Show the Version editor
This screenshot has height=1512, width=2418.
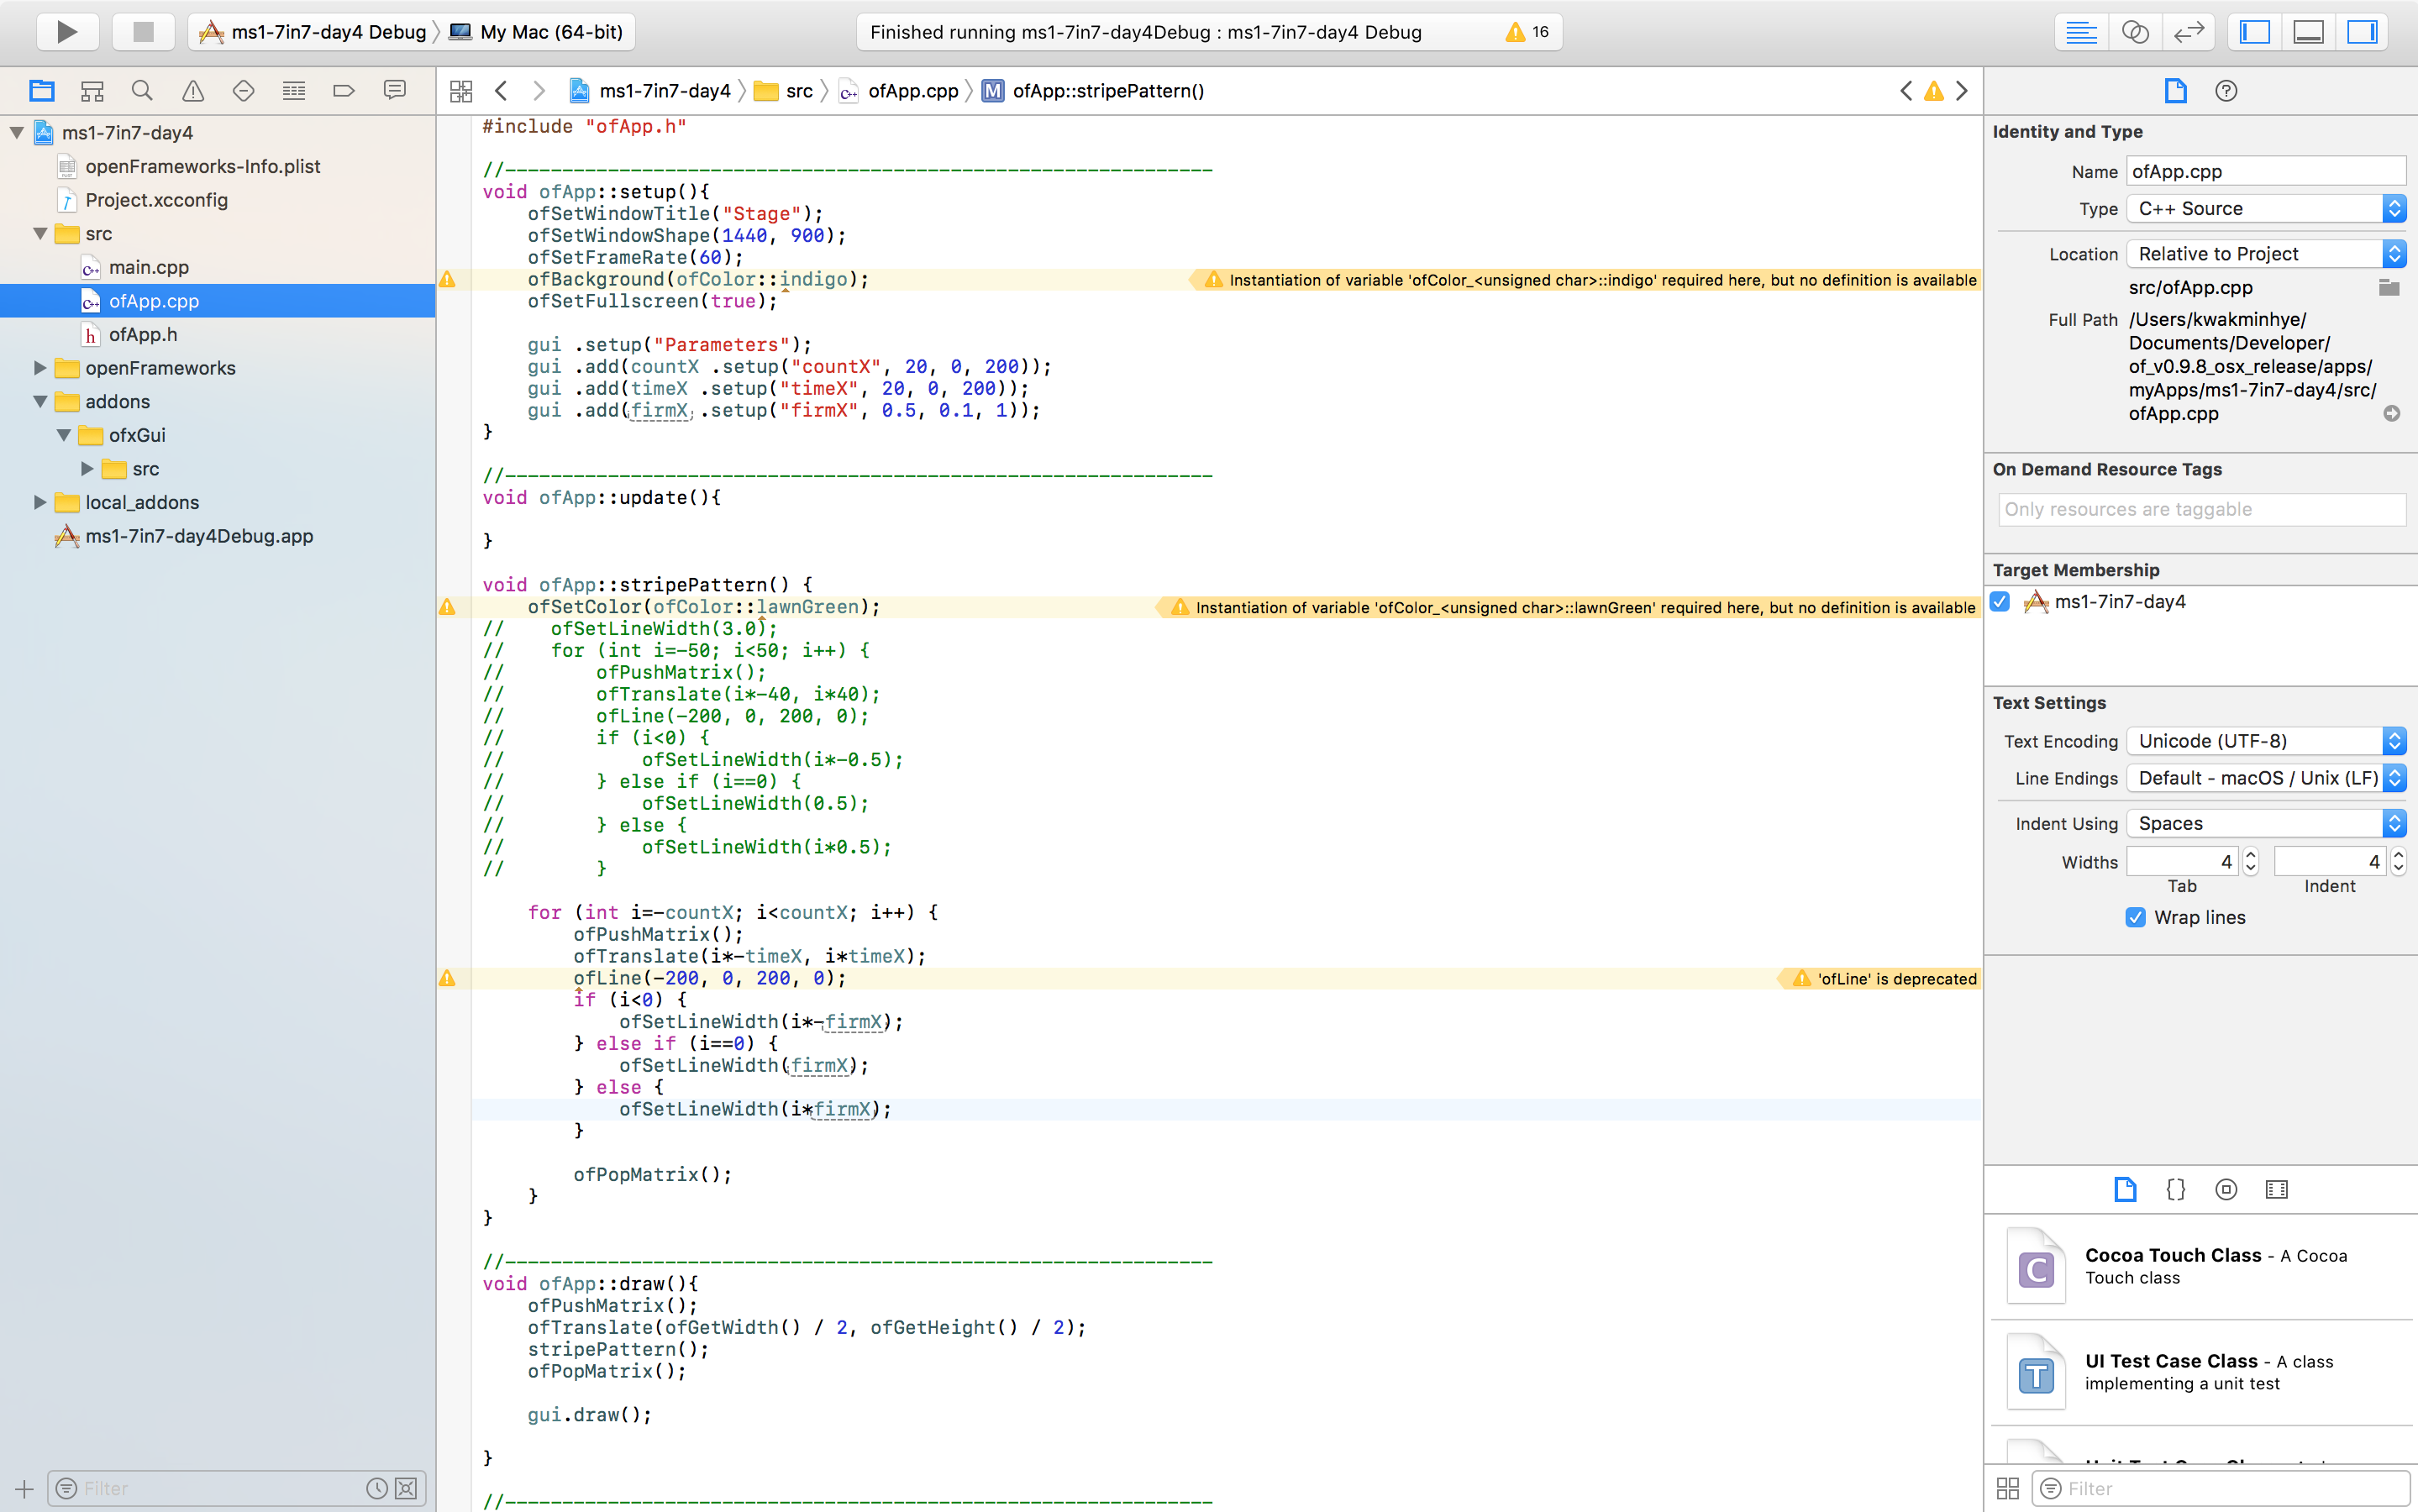coord(2189,32)
